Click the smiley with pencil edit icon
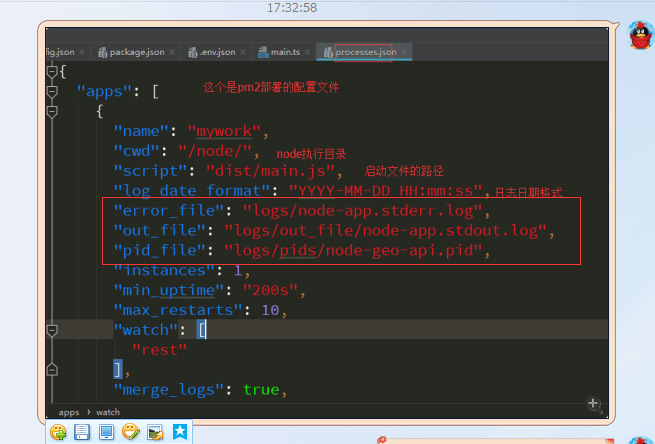The height and width of the screenshot is (444, 655). tap(130, 432)
